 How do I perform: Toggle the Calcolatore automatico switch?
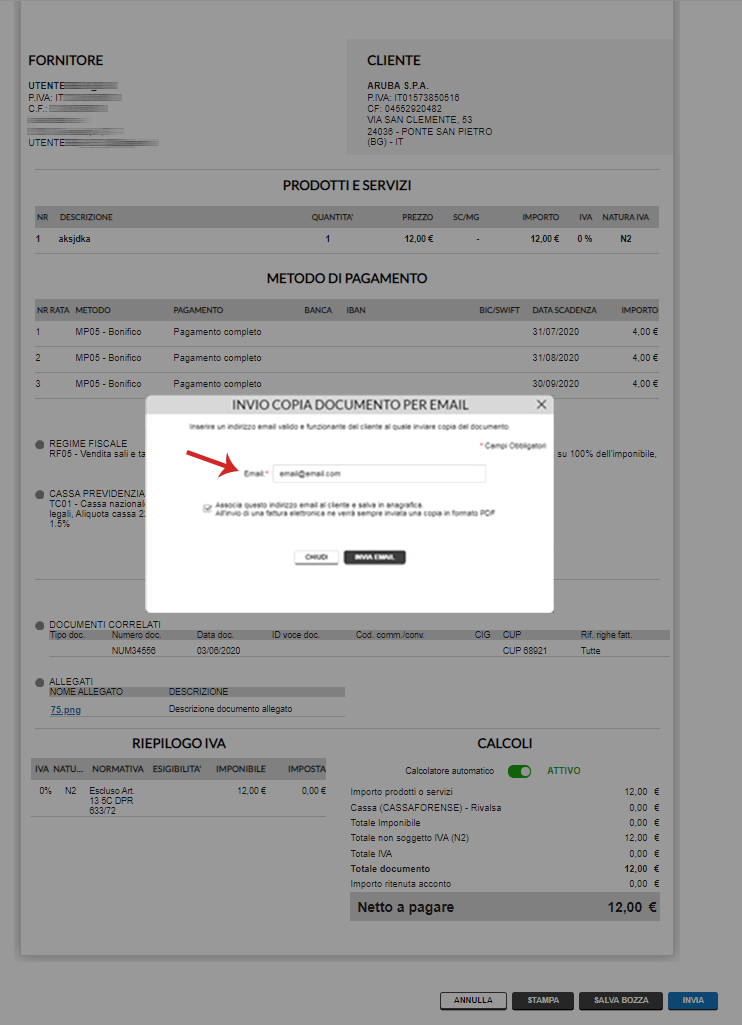[519, 771]
